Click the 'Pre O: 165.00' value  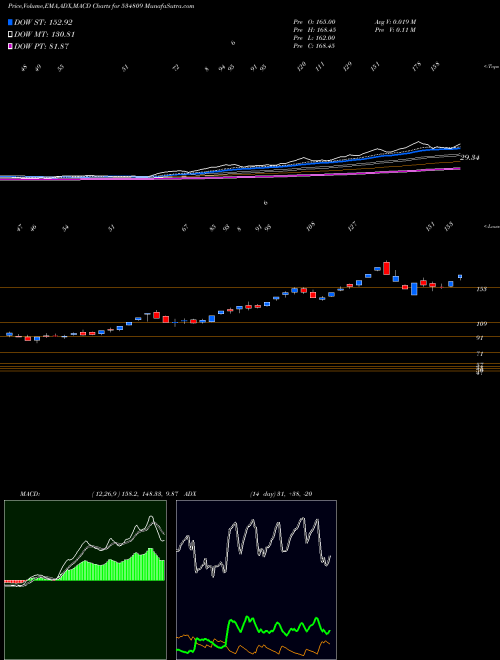314,22
